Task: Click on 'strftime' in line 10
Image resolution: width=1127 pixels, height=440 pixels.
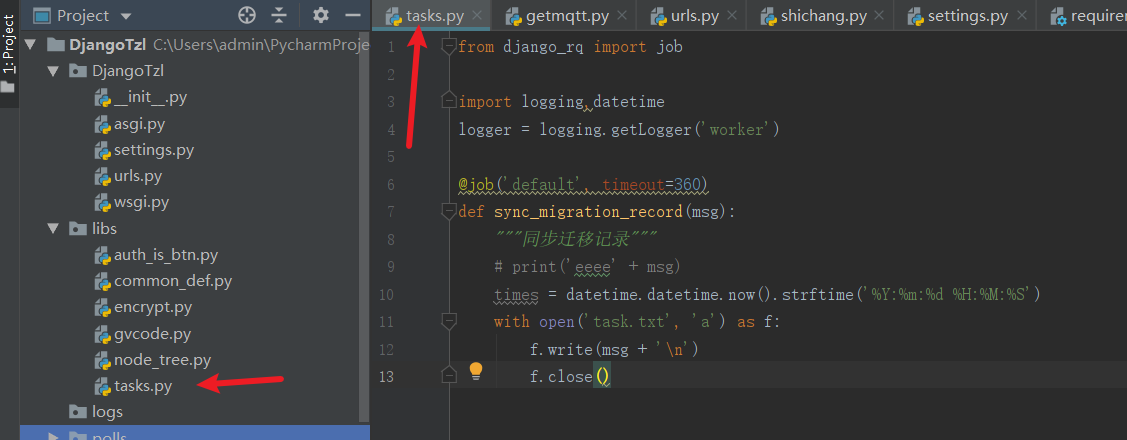Action: coord(816,295)
